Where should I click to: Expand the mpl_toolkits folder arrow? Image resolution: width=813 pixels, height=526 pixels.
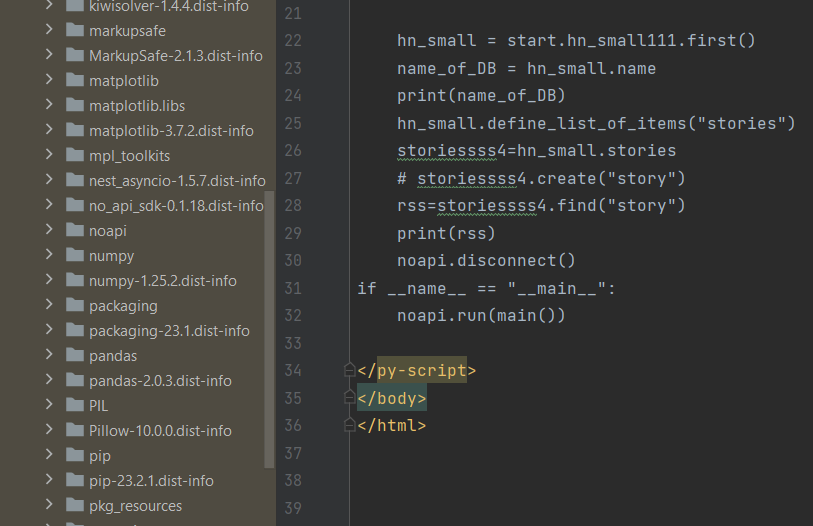pyautogui.click(x=49, y=156)
